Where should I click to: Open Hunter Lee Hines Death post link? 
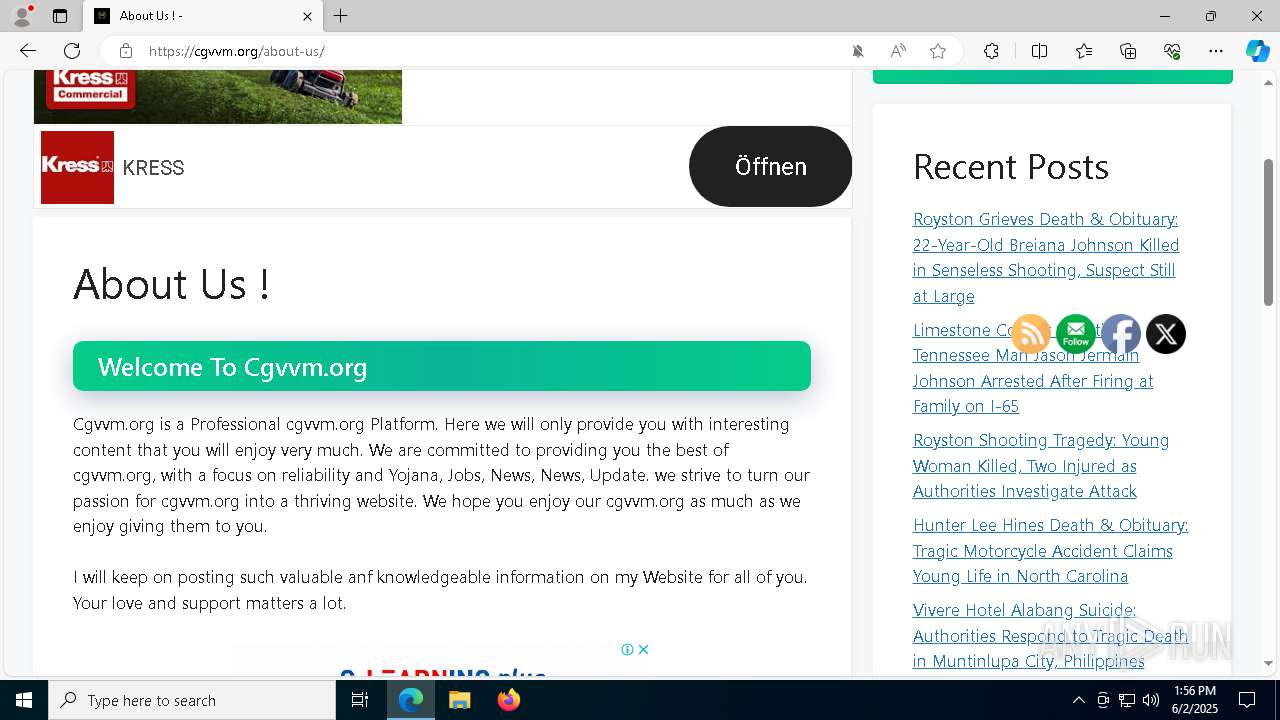click(x=1050, y=551)
